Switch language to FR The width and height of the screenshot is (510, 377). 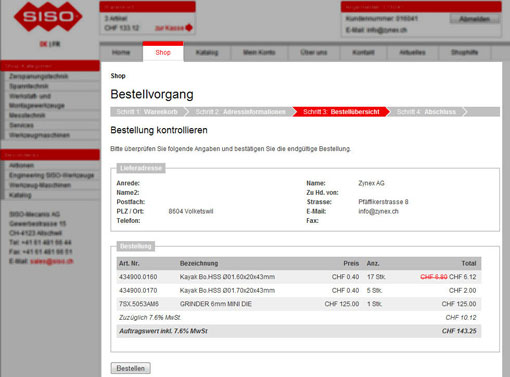[x=56, y=44]
